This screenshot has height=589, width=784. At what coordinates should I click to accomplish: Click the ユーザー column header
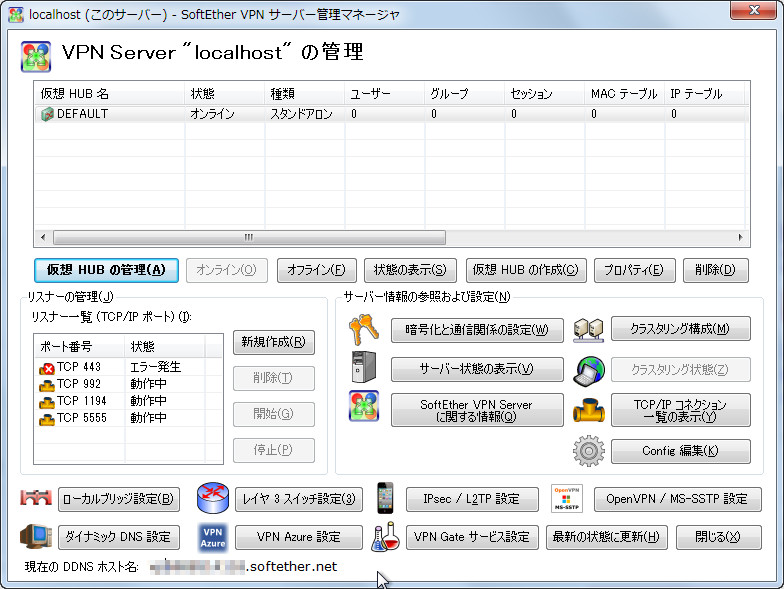coord(384,94)
